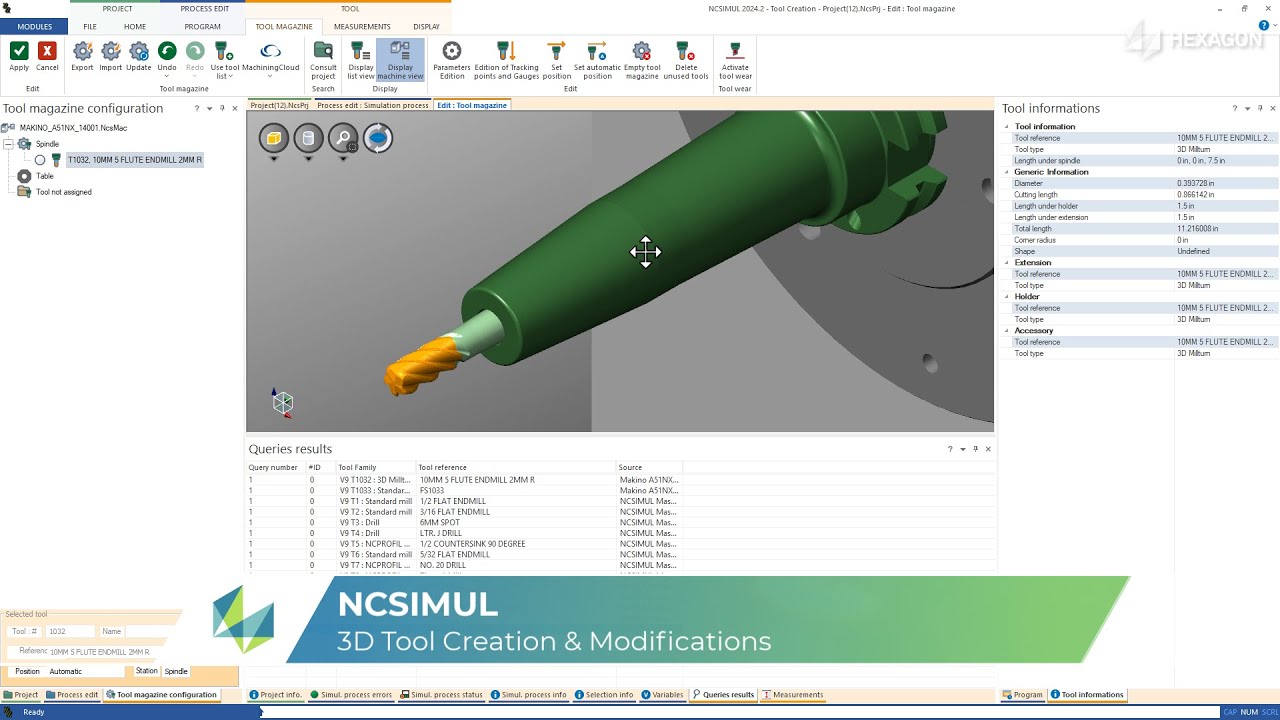Open Edition of Tracking points and Gauges

(x=506, y=60)
